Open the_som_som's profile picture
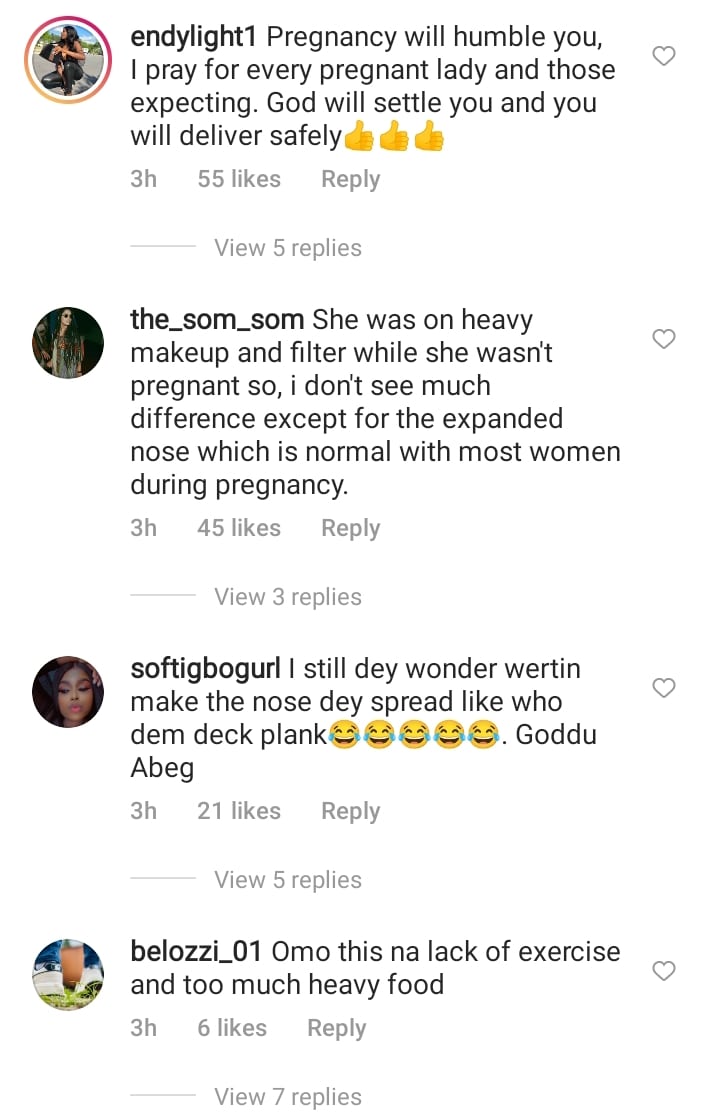 [x=68, y=343]
